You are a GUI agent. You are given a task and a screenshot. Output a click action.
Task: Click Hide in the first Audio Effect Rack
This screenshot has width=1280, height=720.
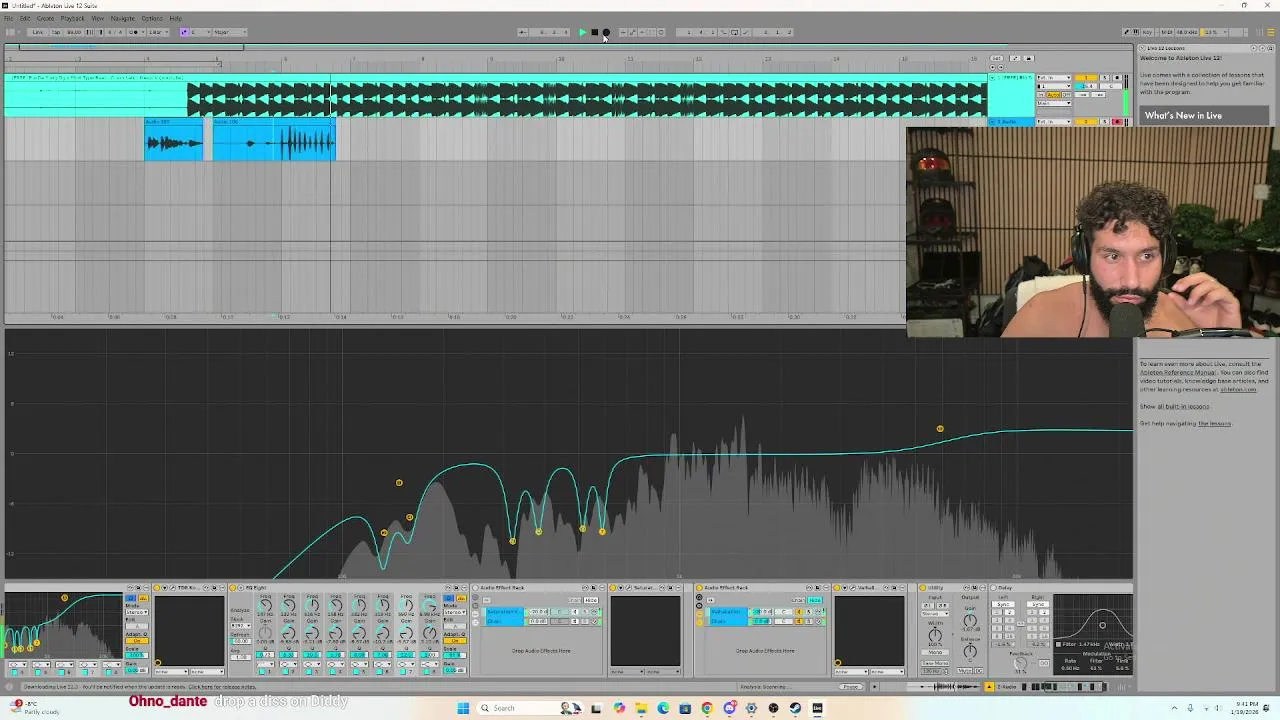coord(591,600)
